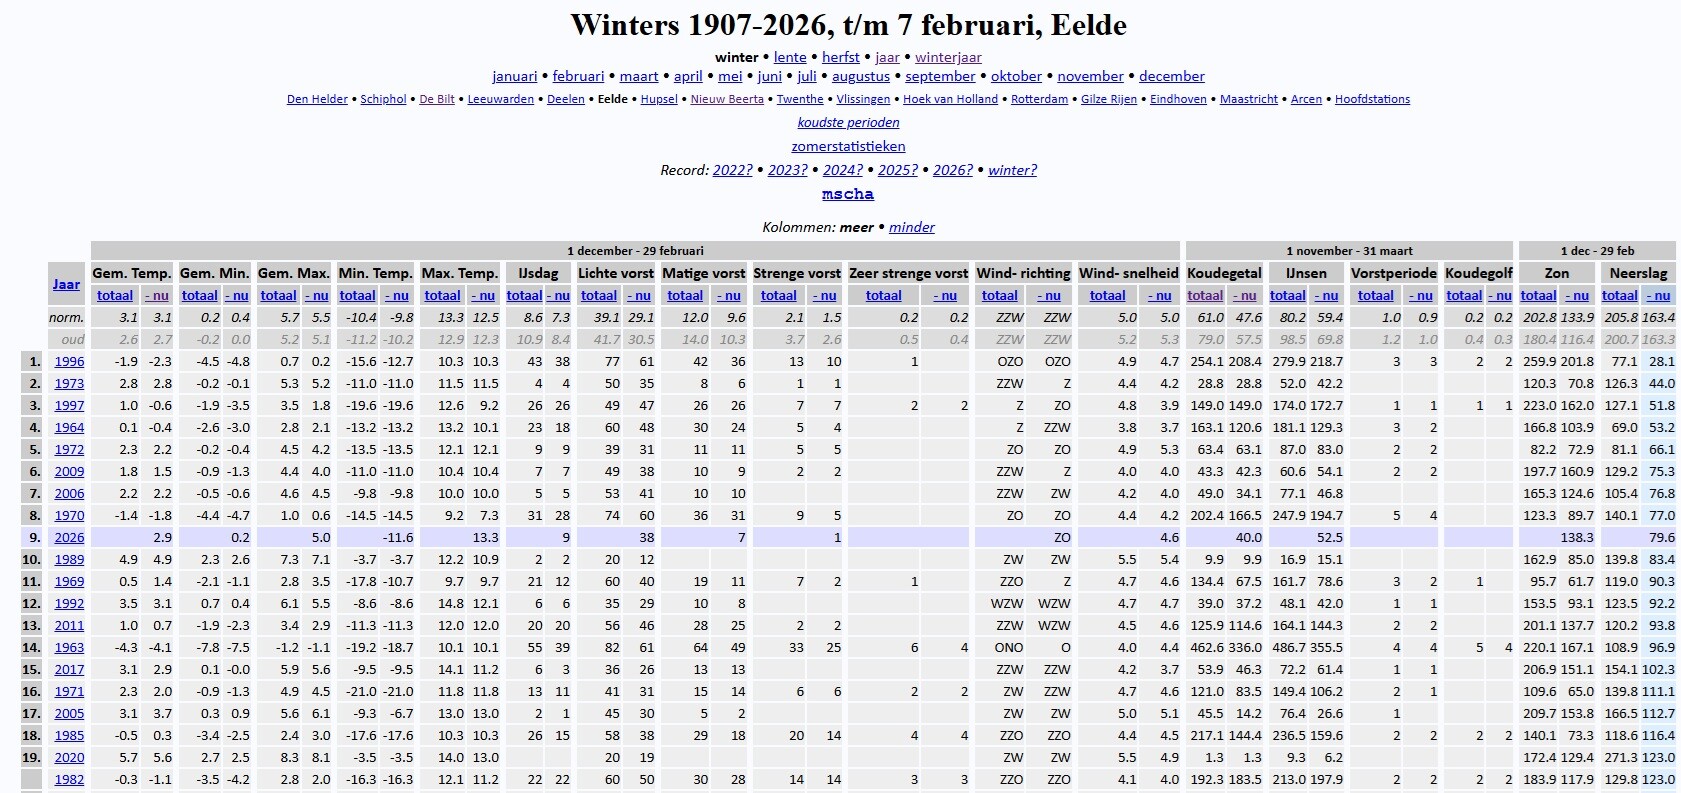Image resolution: width=1681 pixels, height=793 pixels.
Task: Go to the december month page
Action: pyautogui.click(x=1172, y=76)
